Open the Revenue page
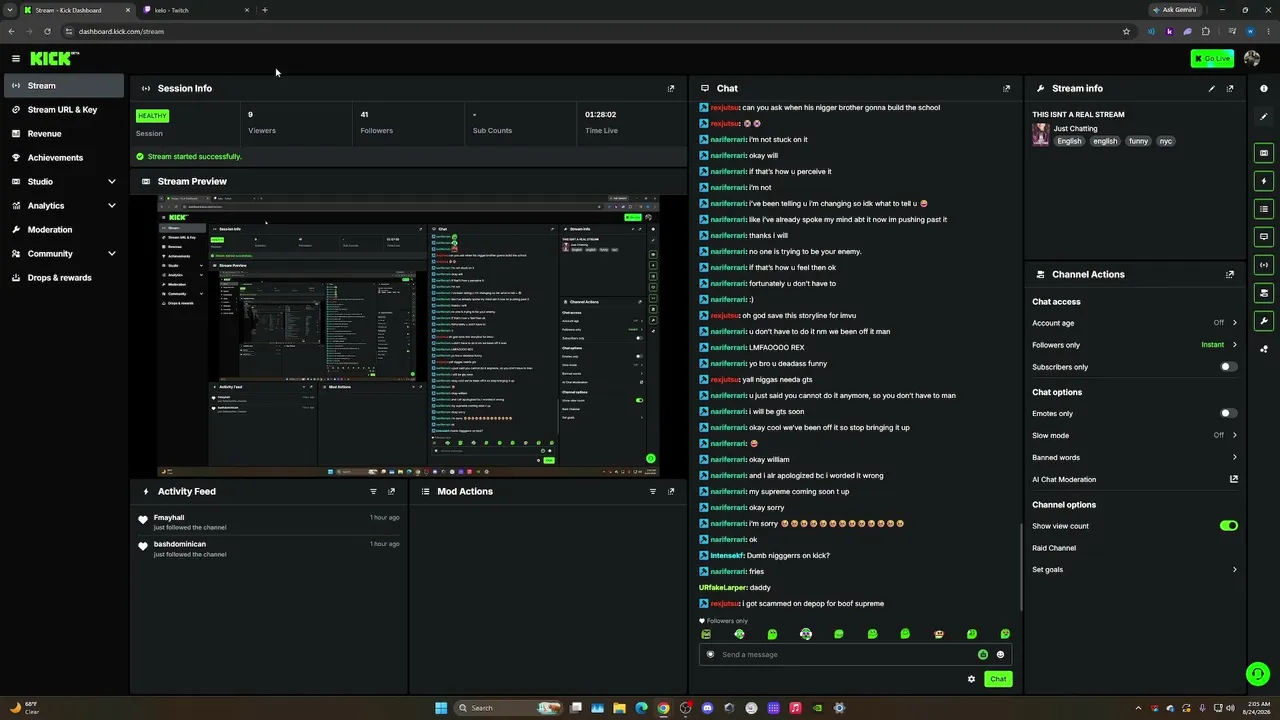The height and width of the screenshot is (720, 1280). click(x=64, y=134)
